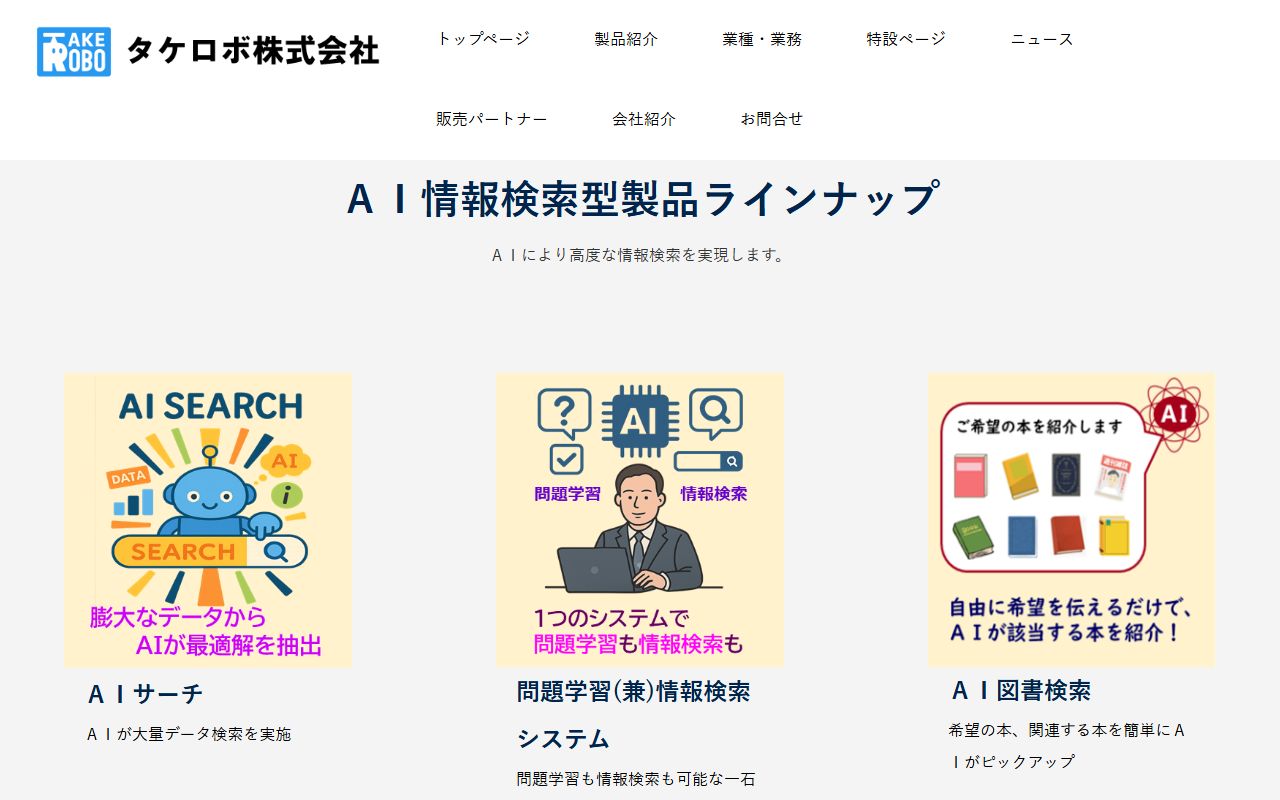
Task: Open the 製品紹介 menu item
Action: (626, 39)
